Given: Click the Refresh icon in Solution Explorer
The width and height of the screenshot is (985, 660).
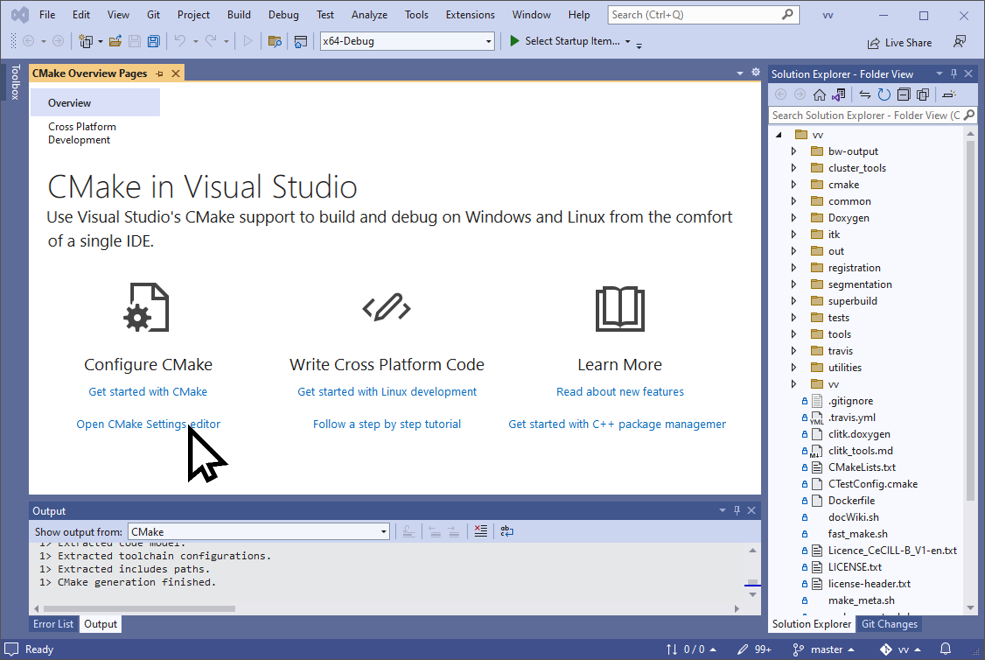Looking at the screenshot, I should click(884, 95).
